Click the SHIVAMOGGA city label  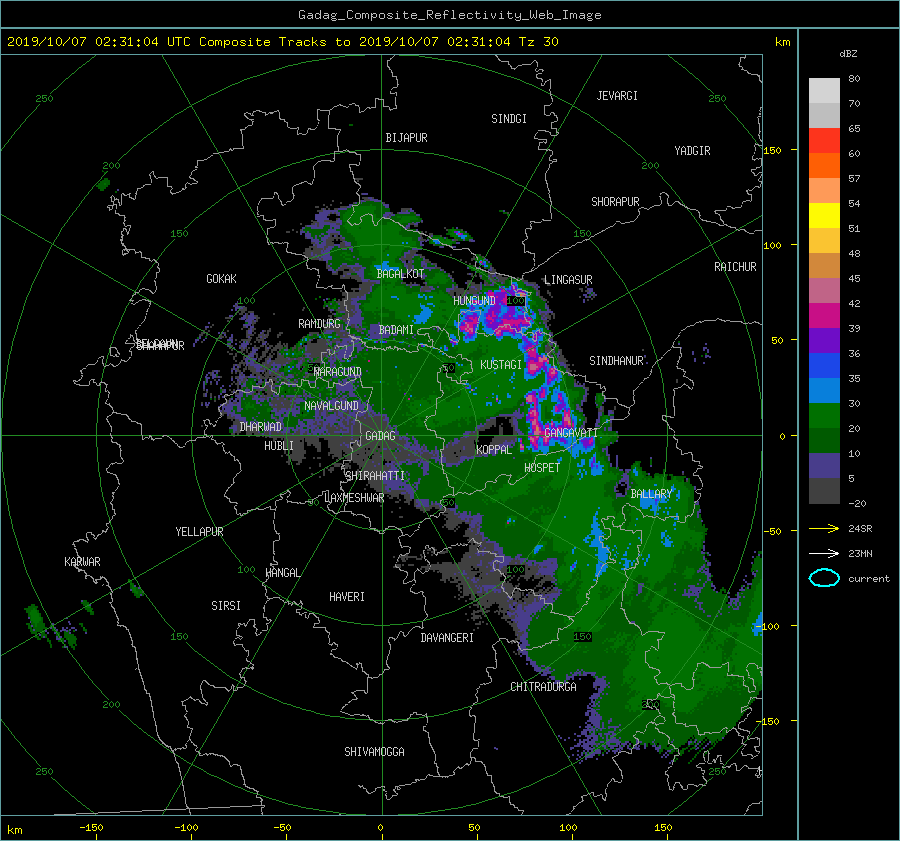[x=374, y=751]
